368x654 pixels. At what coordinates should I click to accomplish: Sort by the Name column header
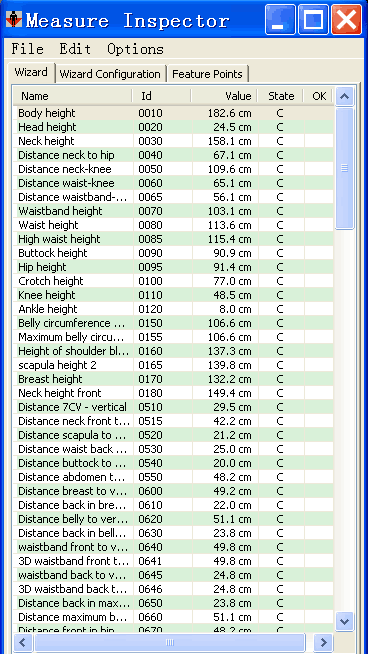click(73, 96)
